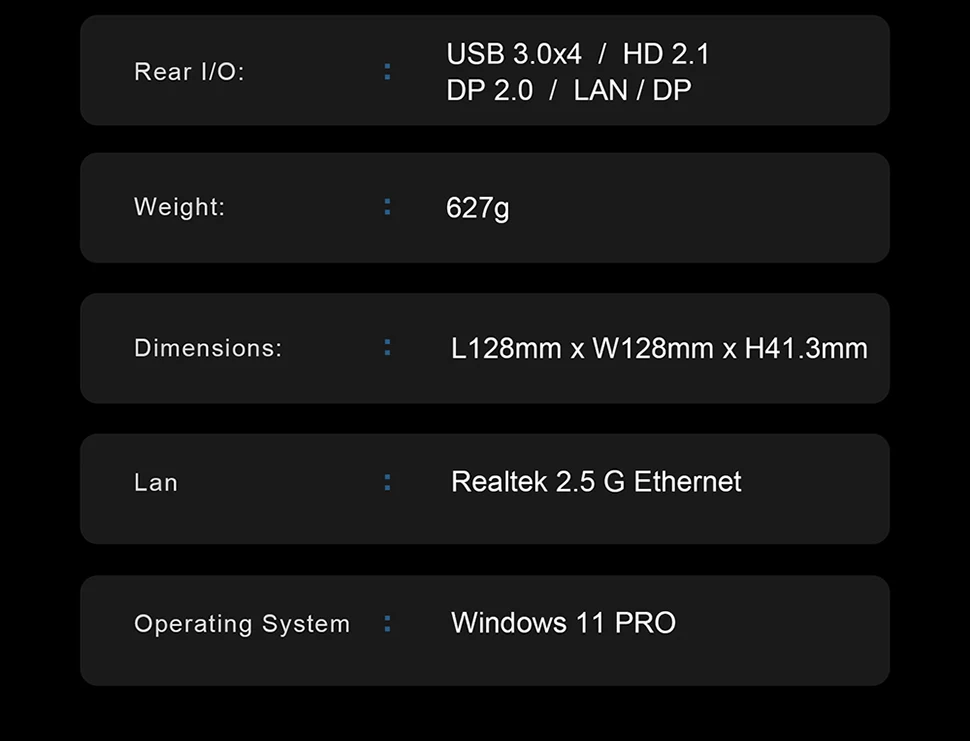Select the "Lan" row label
The width and height of the screenshot is (970, 741).
pos(156,483)
